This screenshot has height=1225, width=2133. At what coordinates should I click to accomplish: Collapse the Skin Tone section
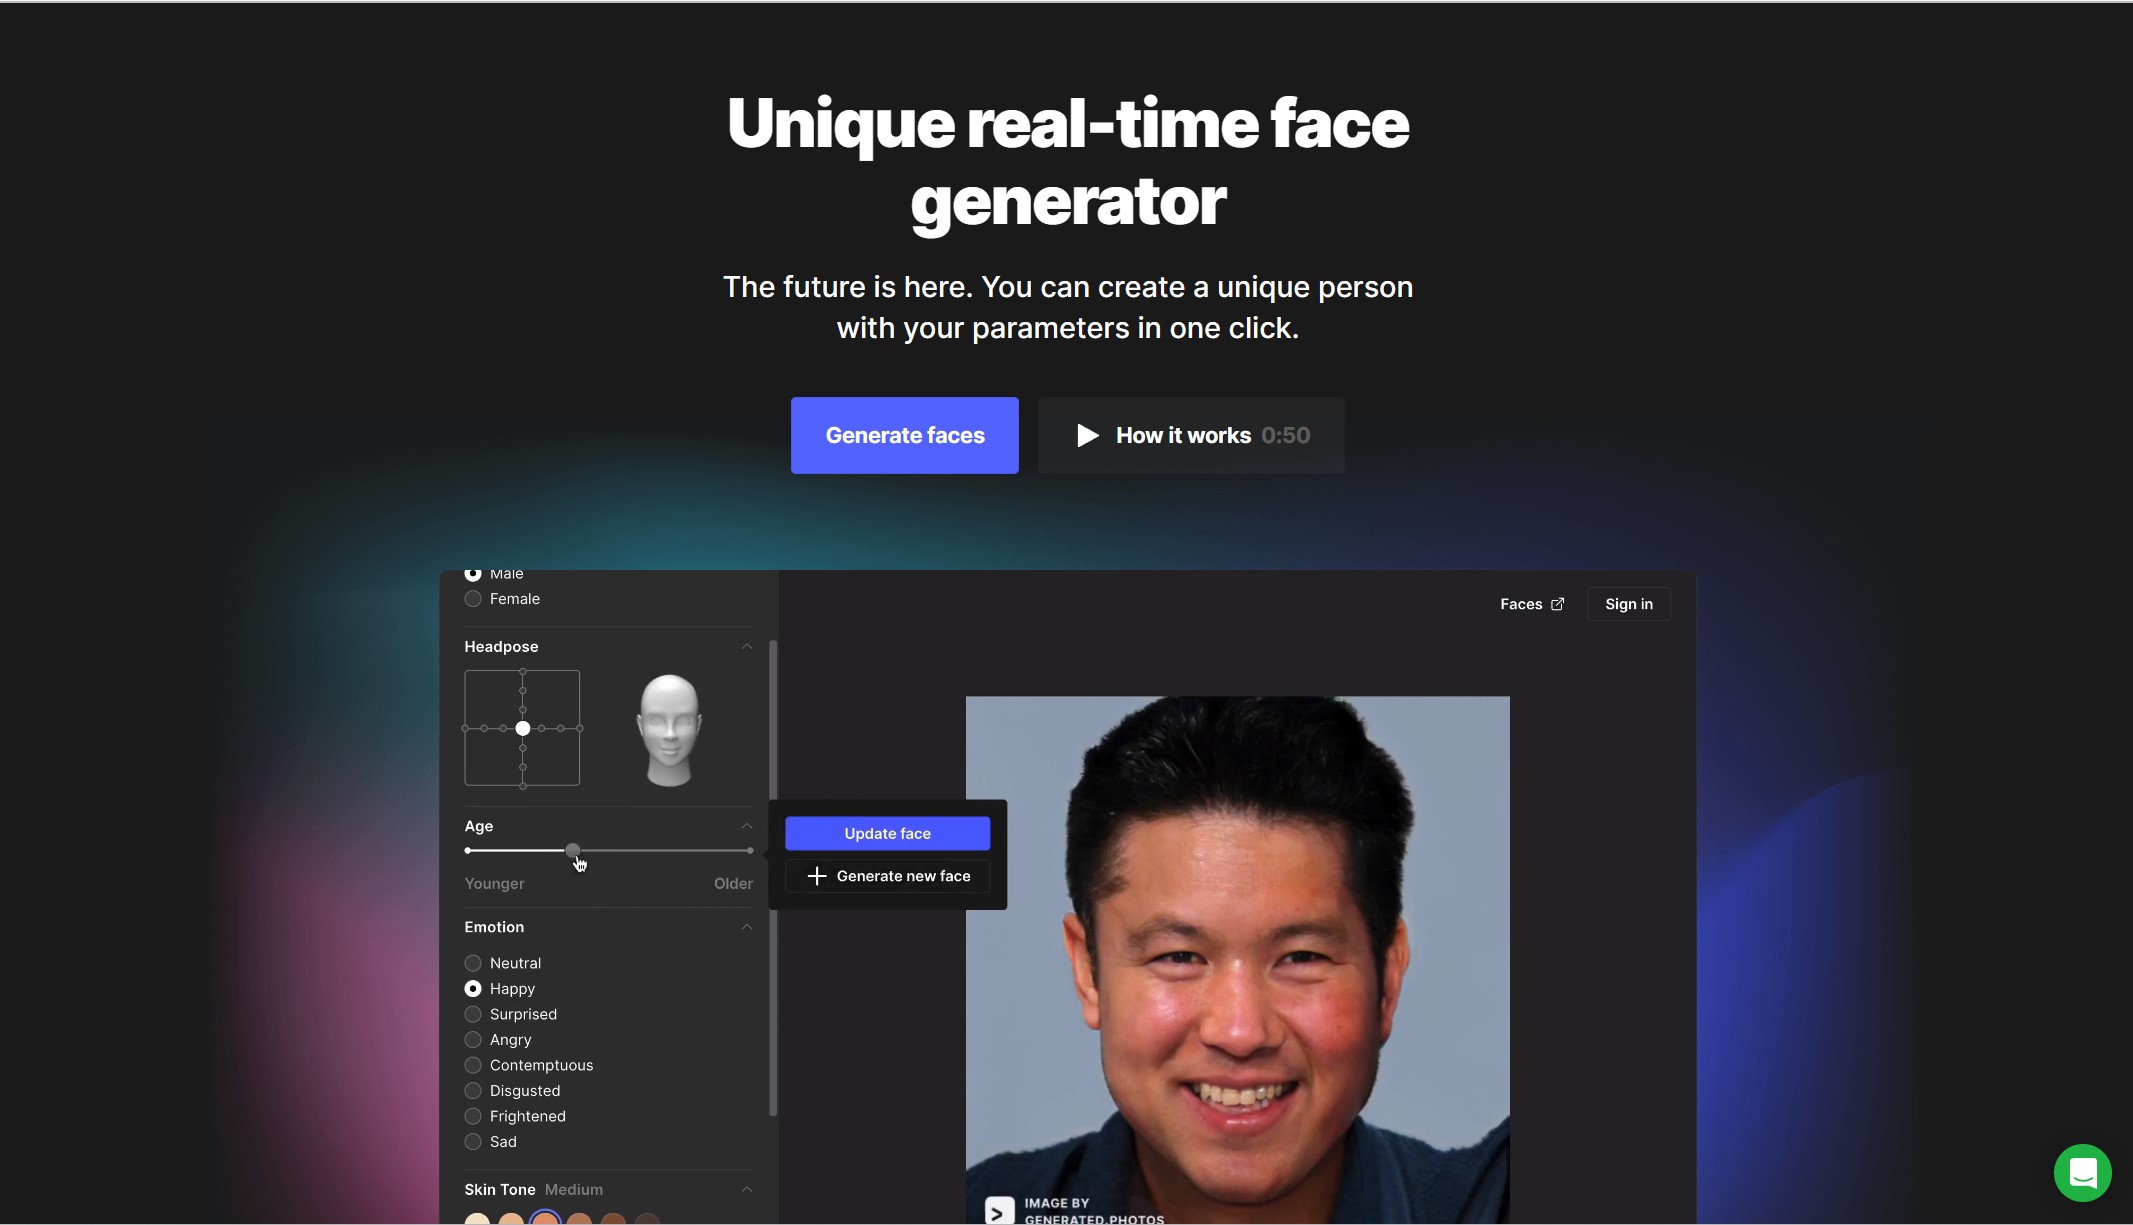click(745, 1189)
